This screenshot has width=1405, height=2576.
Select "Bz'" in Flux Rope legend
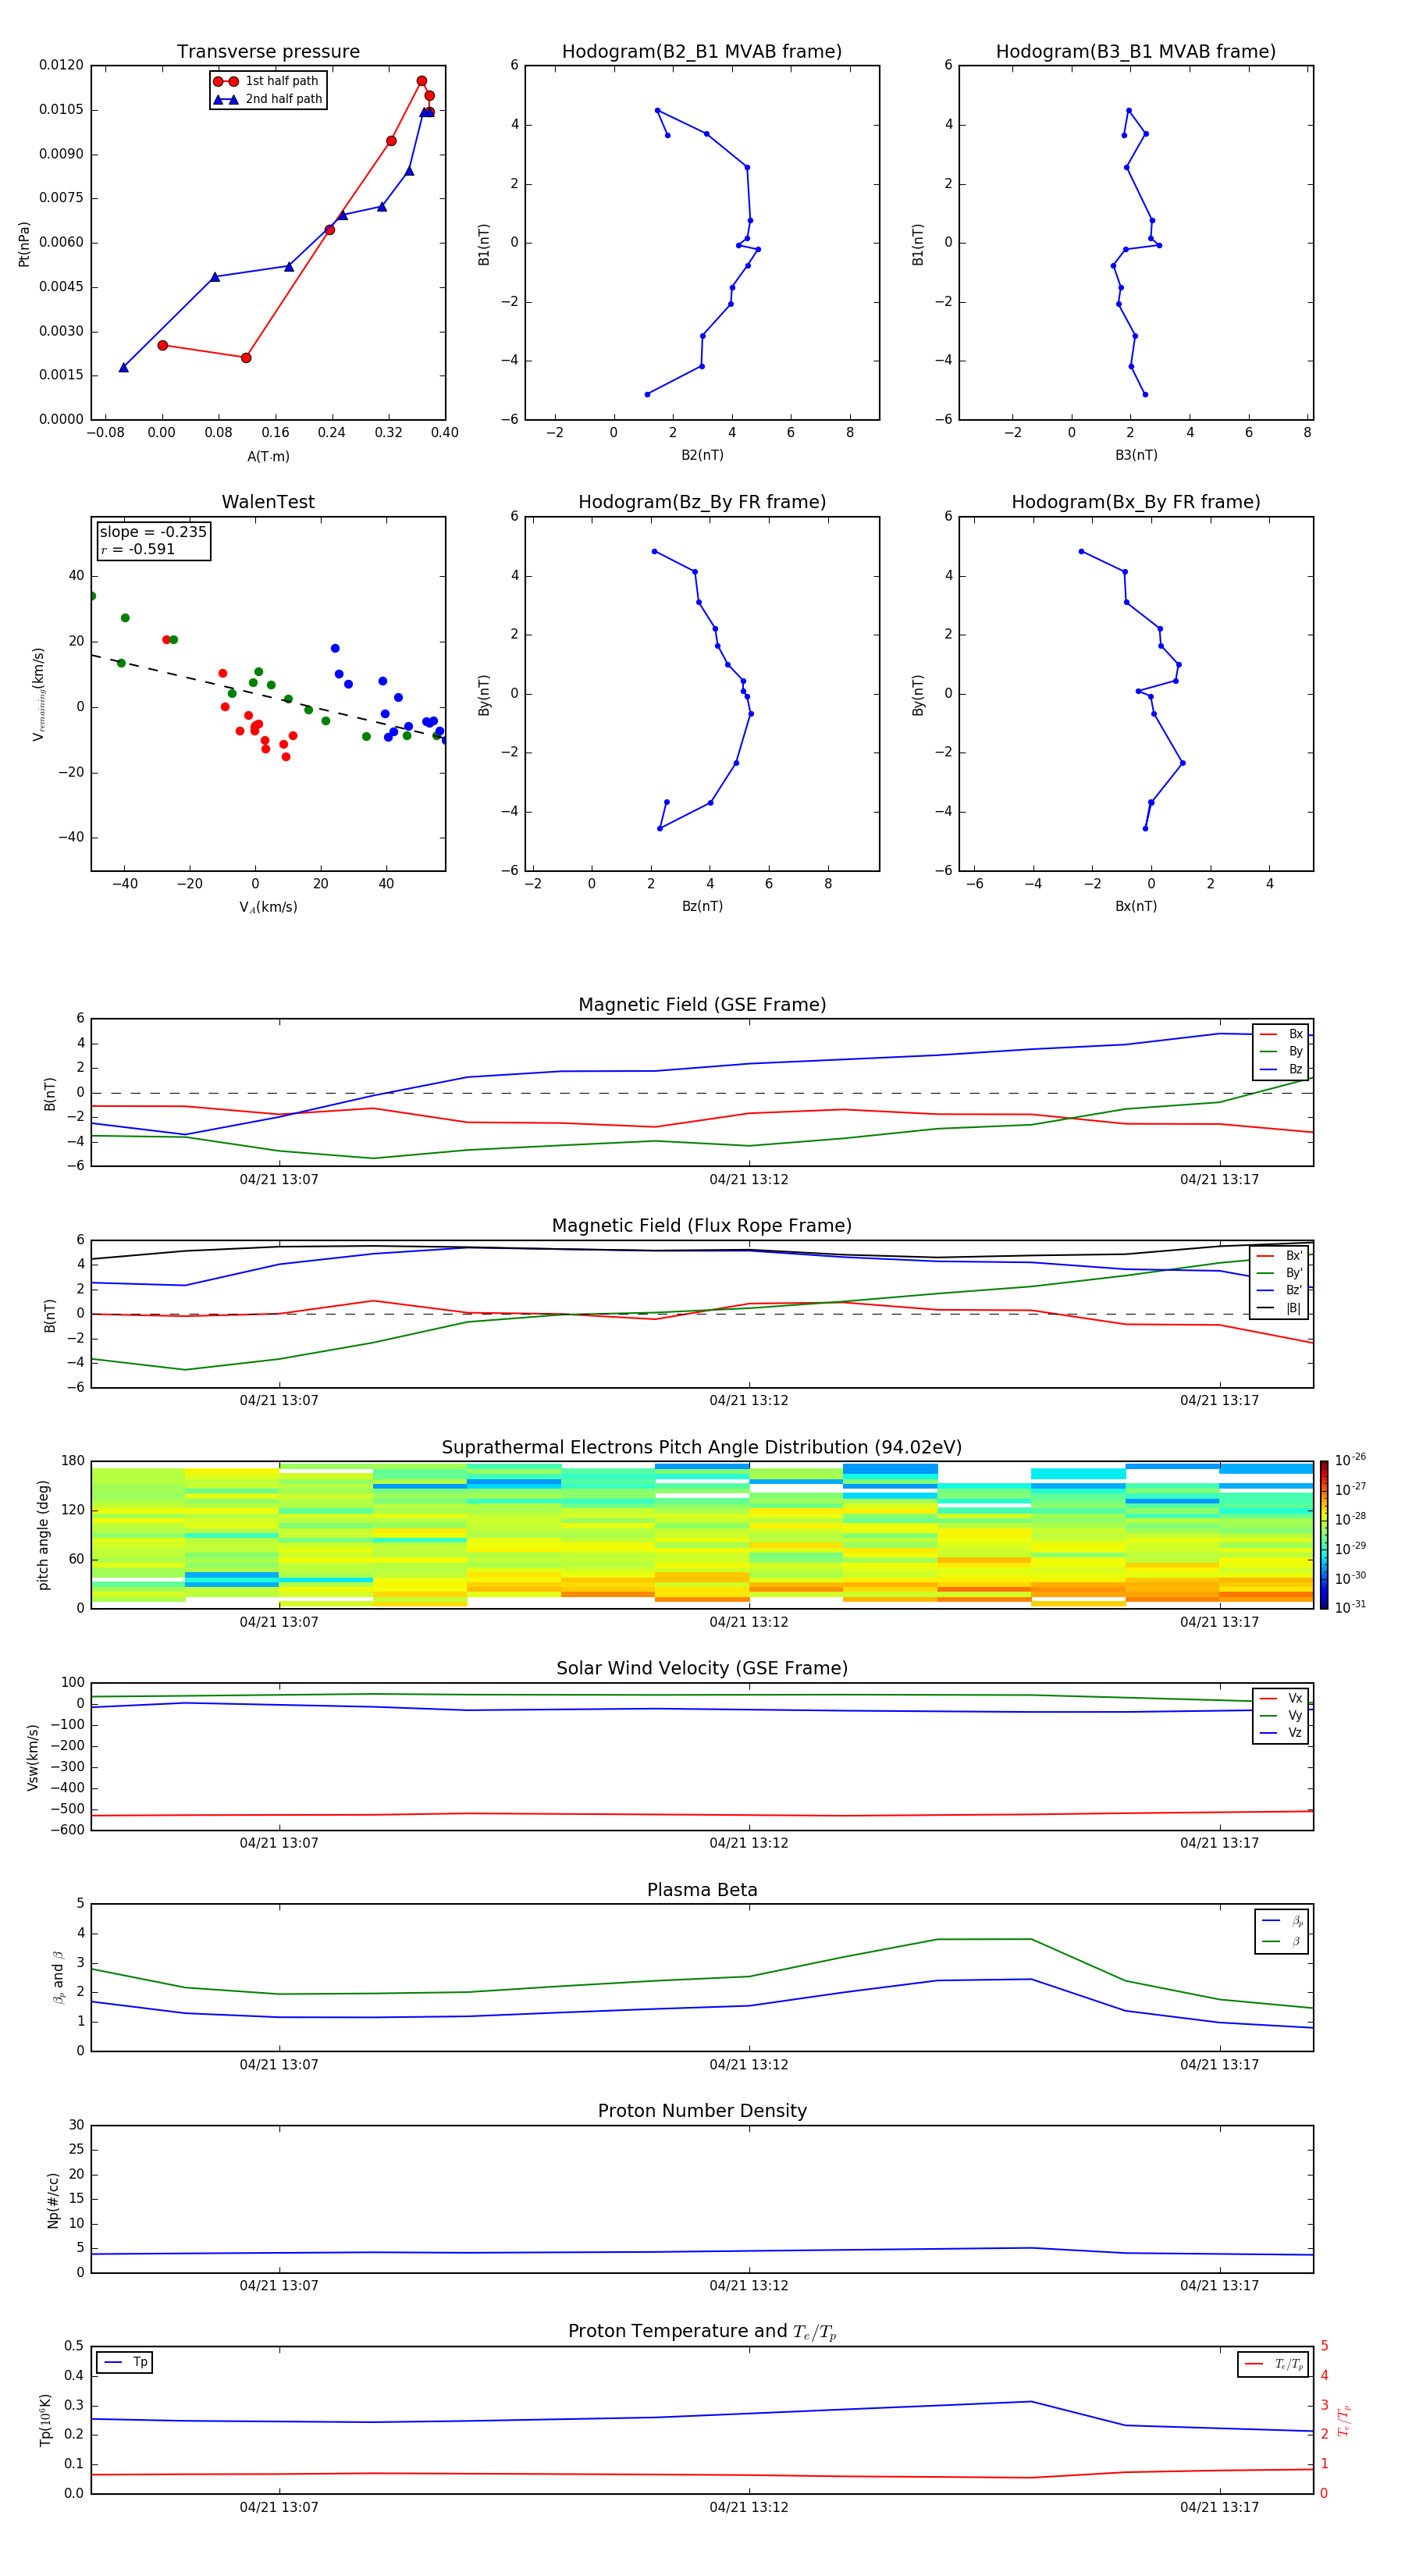(1281, 1290)
